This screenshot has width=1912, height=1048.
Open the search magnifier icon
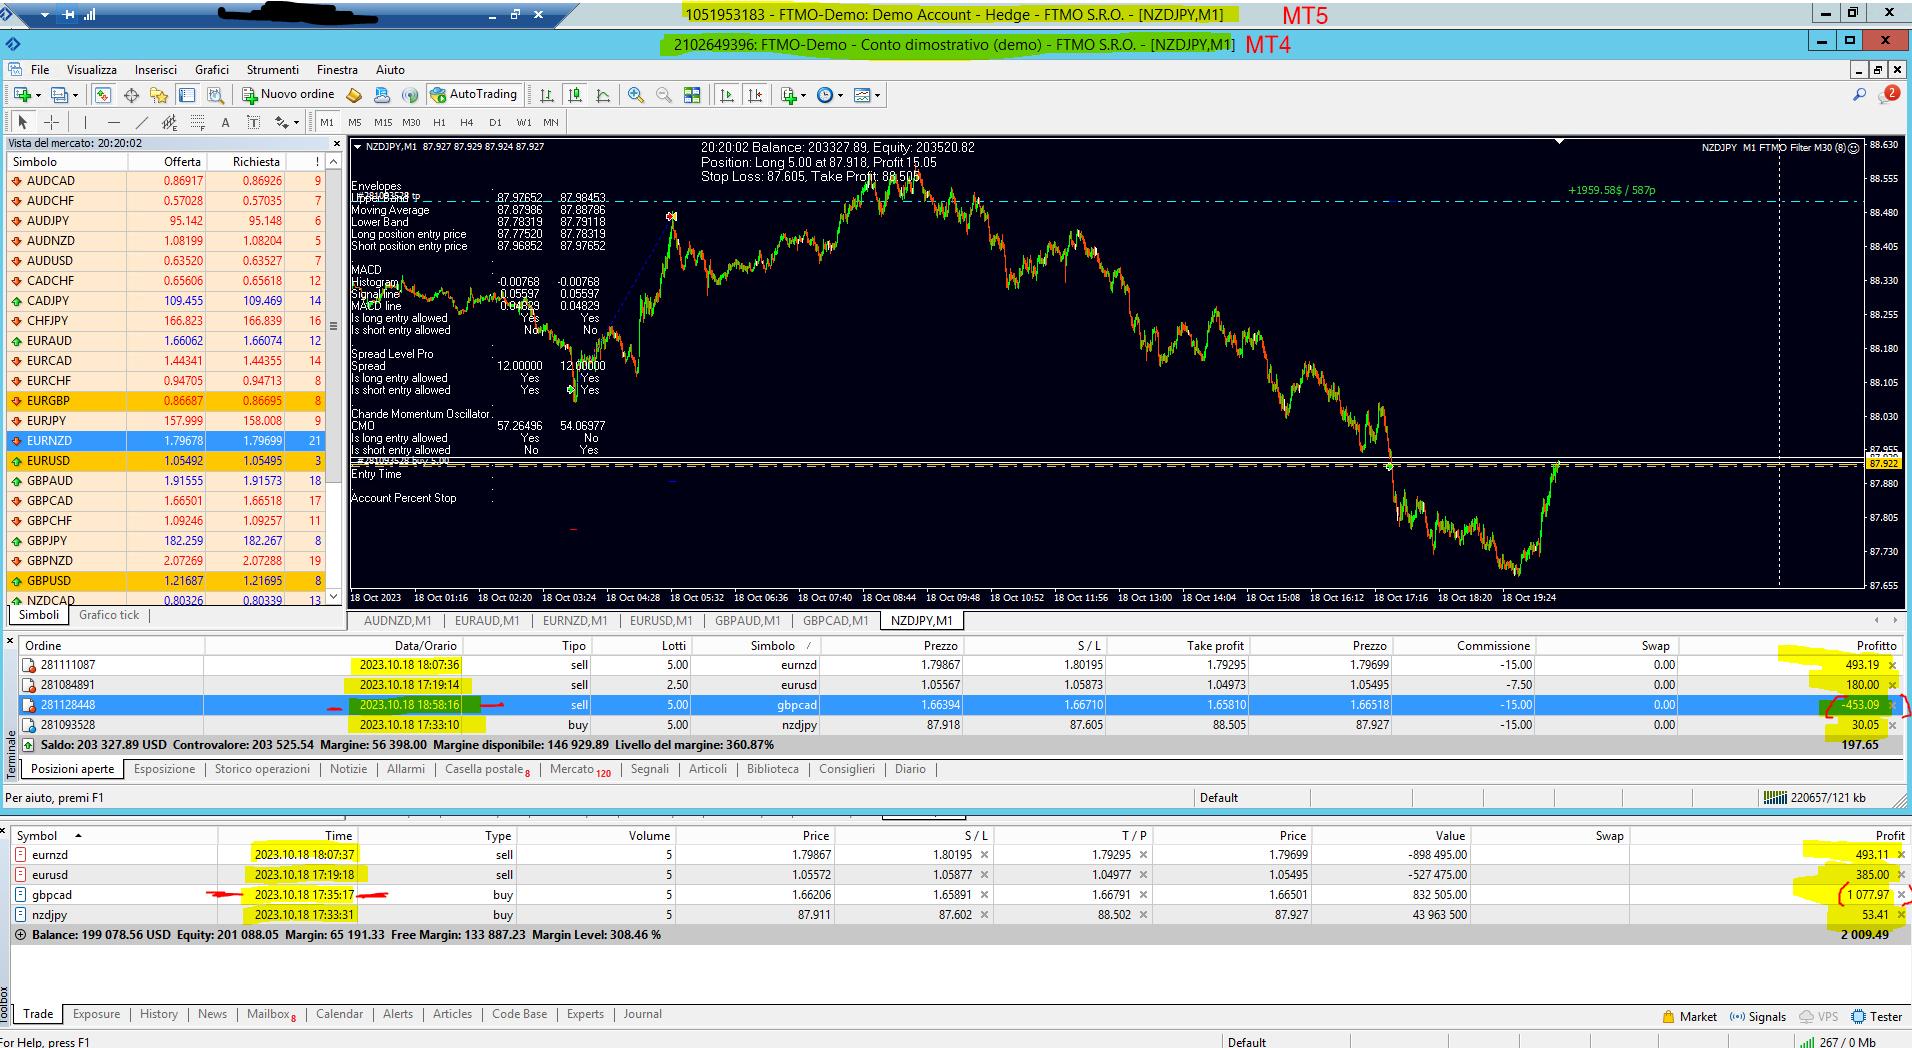1859,95
